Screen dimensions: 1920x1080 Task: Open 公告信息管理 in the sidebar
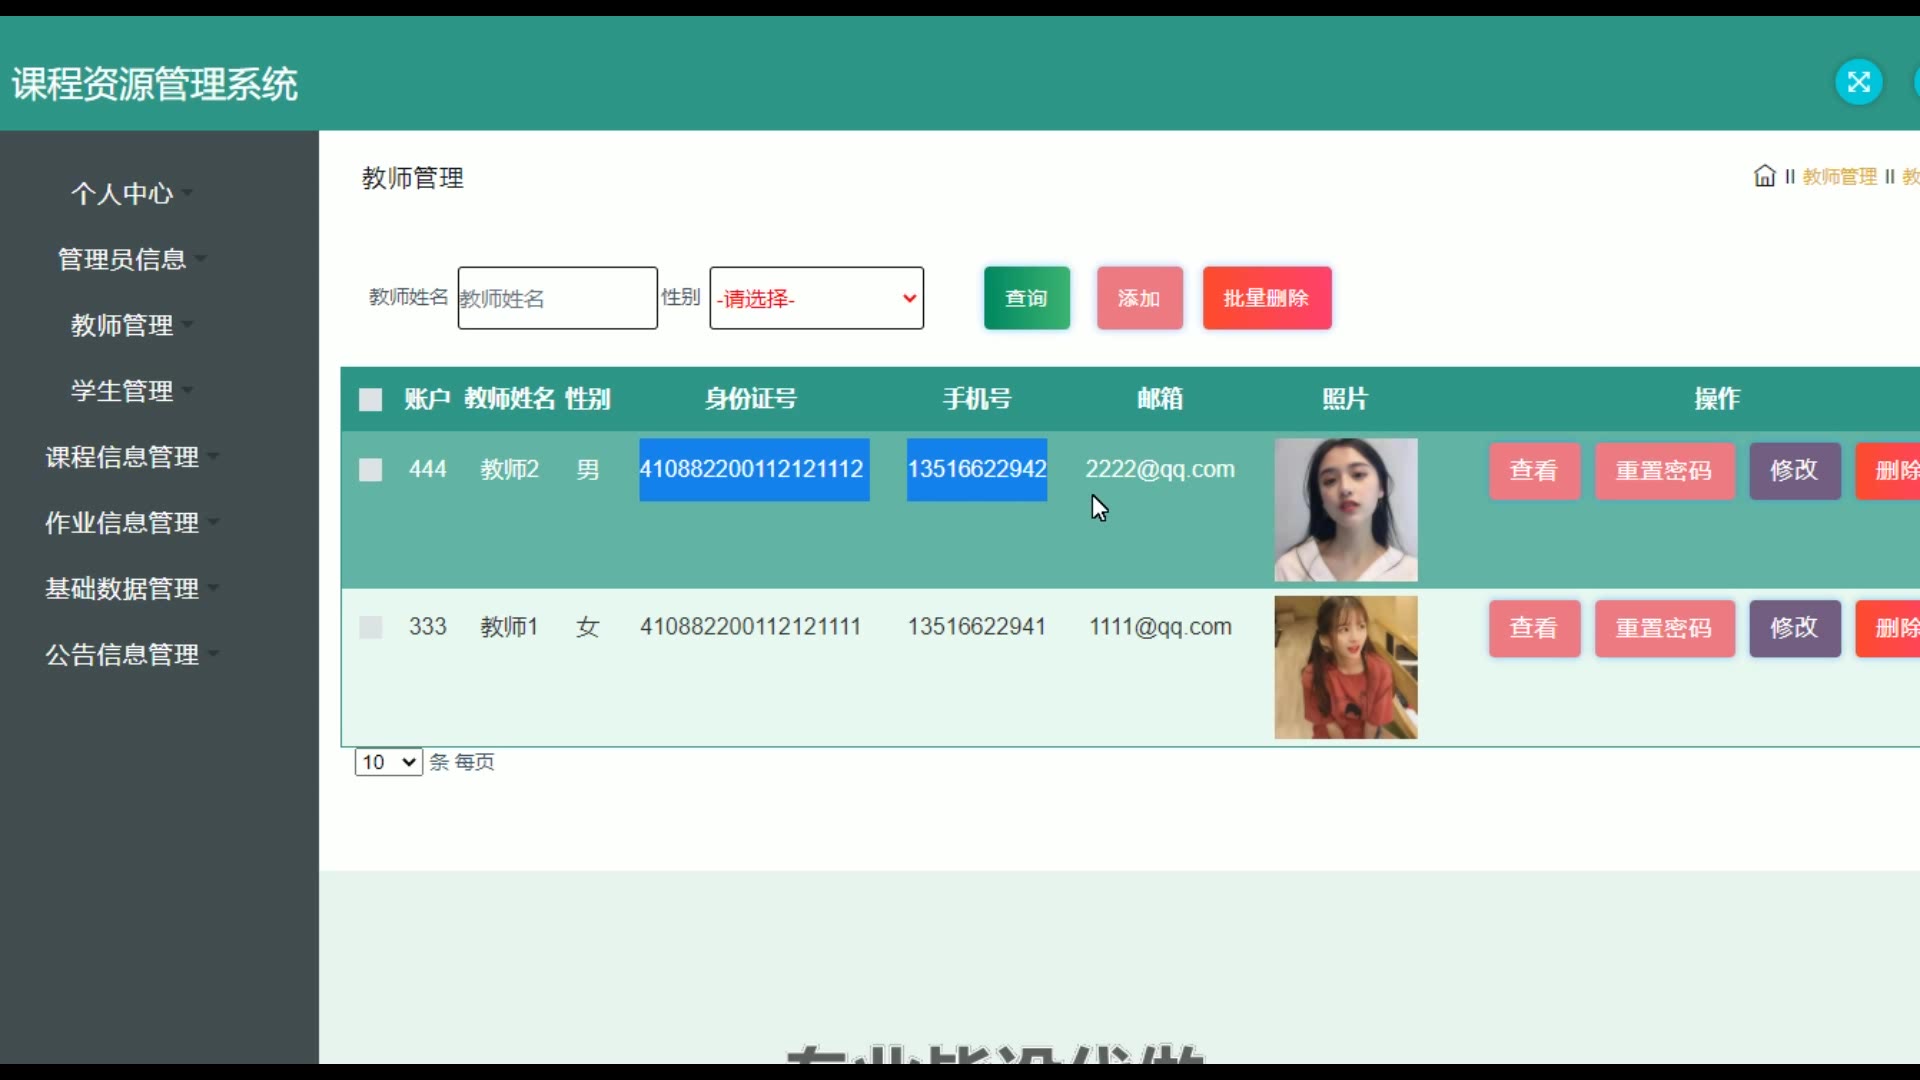pos(123,655)
